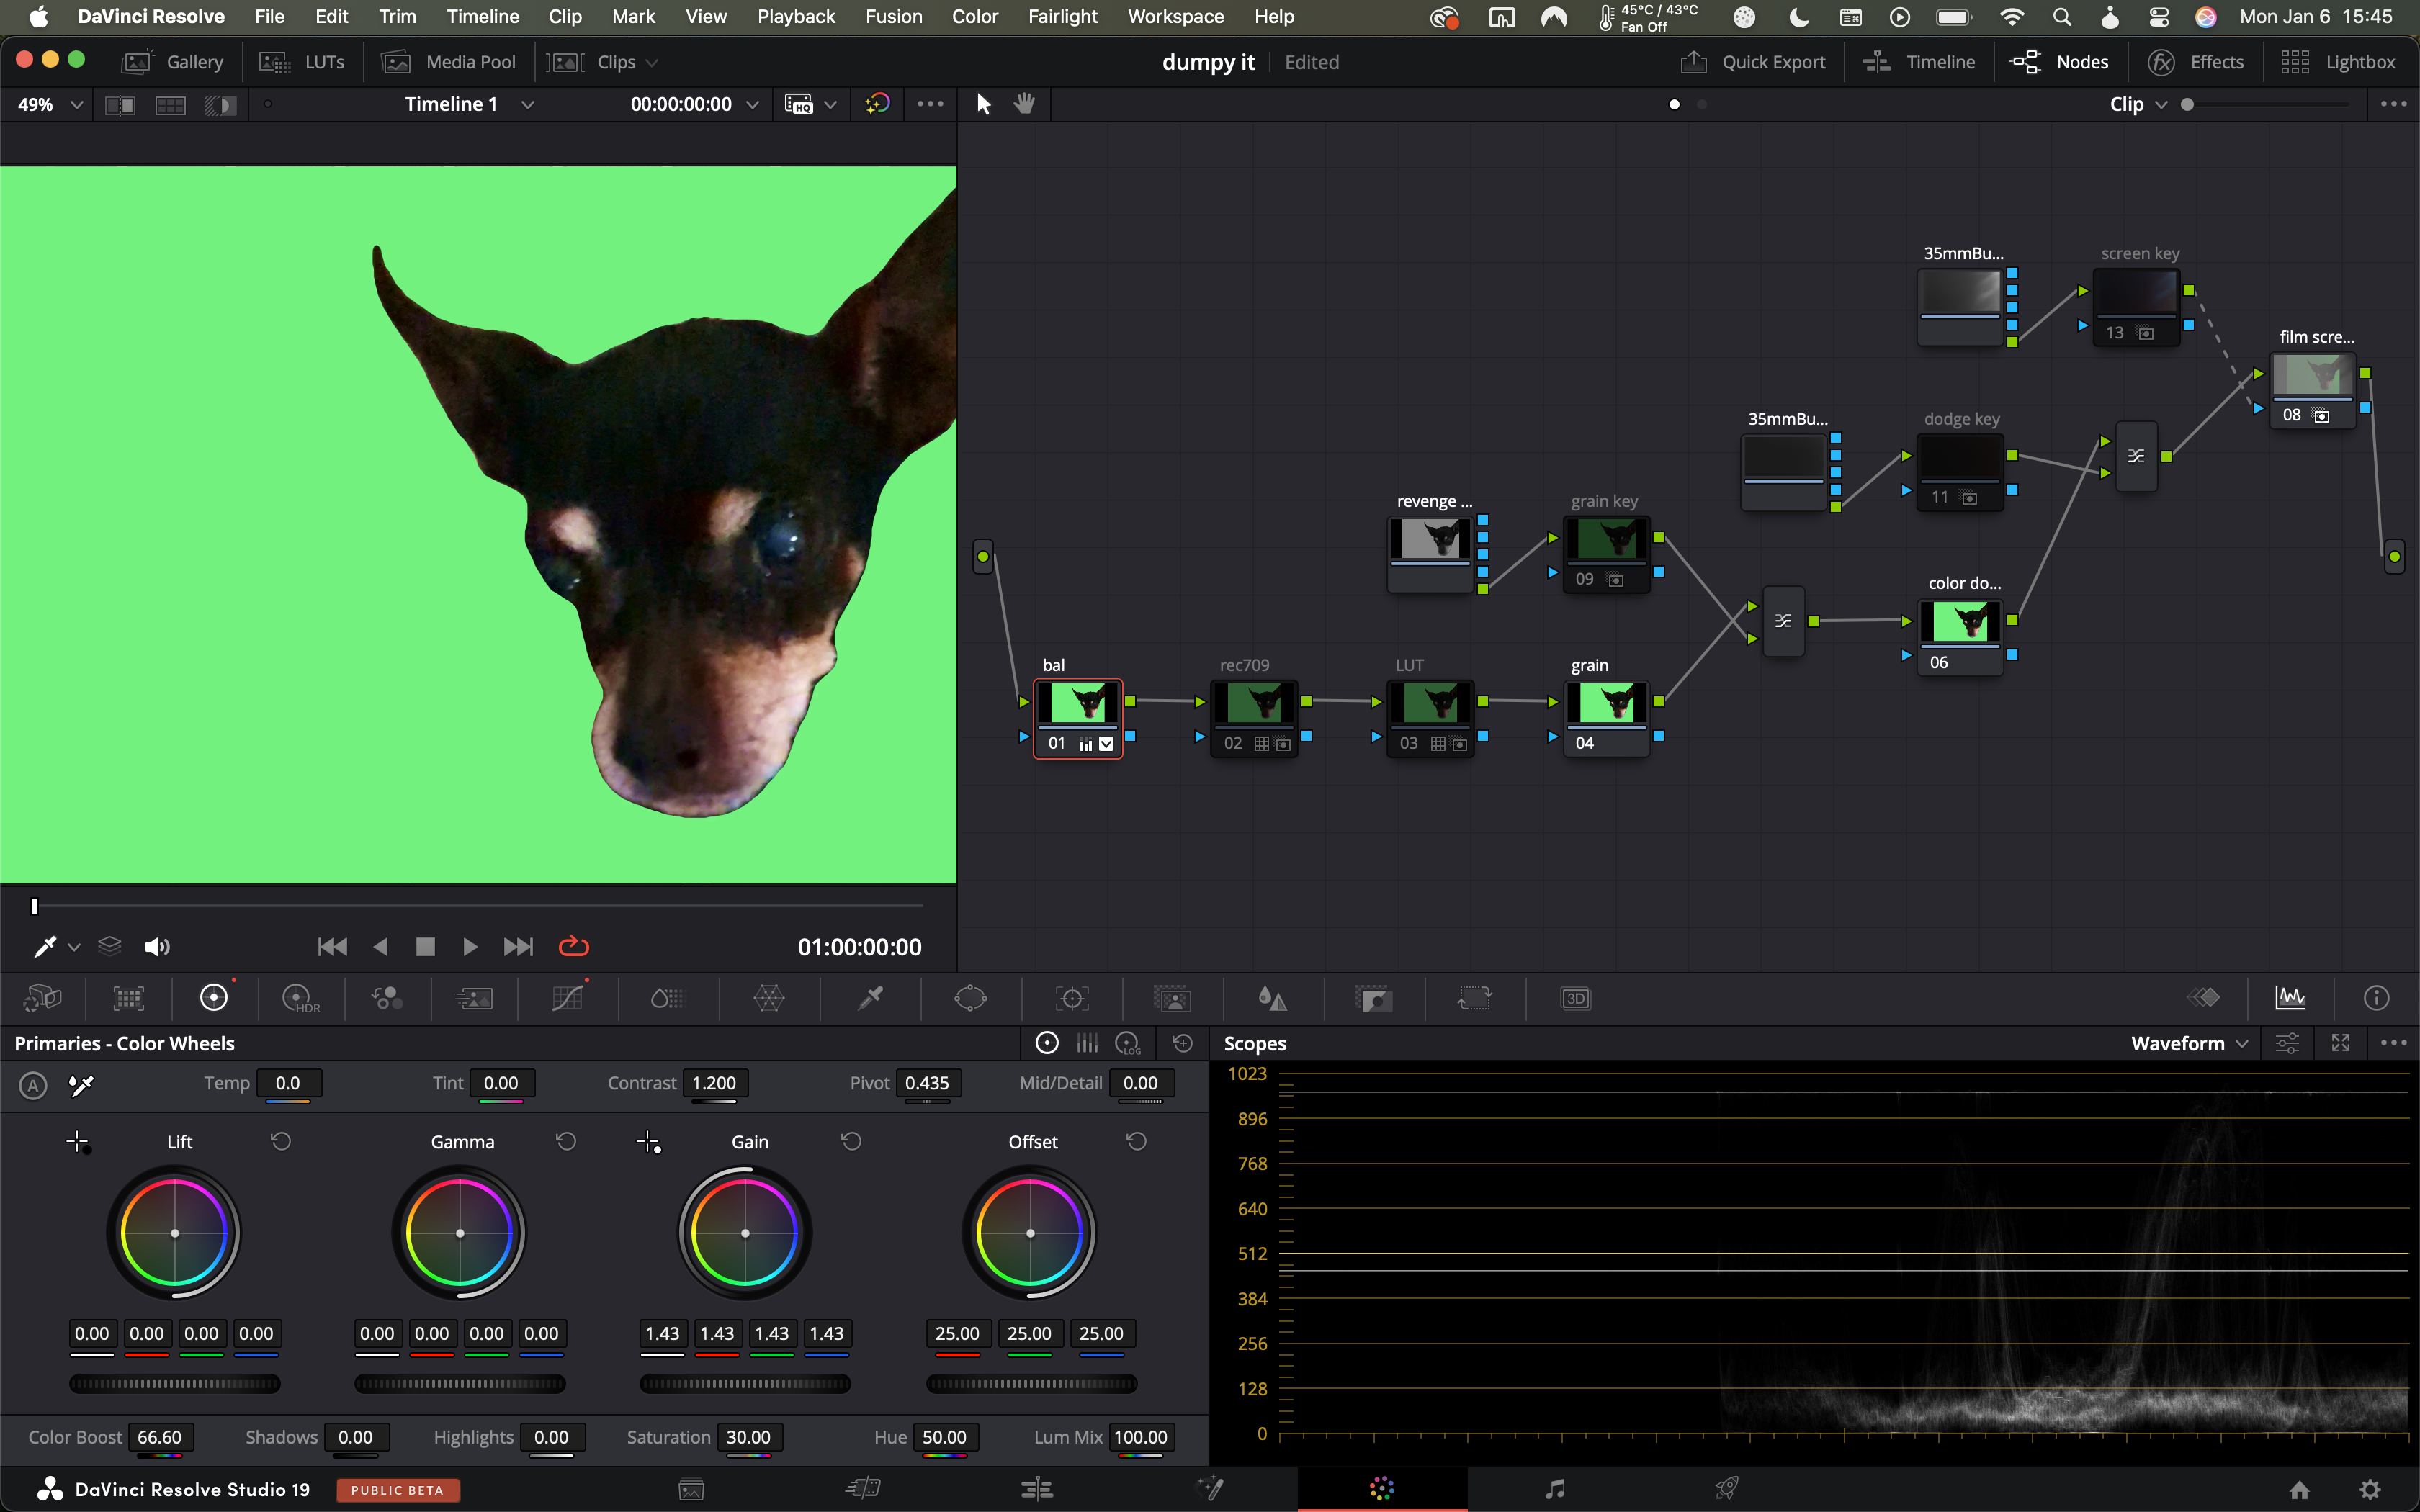Open the Fairlight menu
Viewport: 2420px width, 1512px height.
click(x=1062, y=16)
